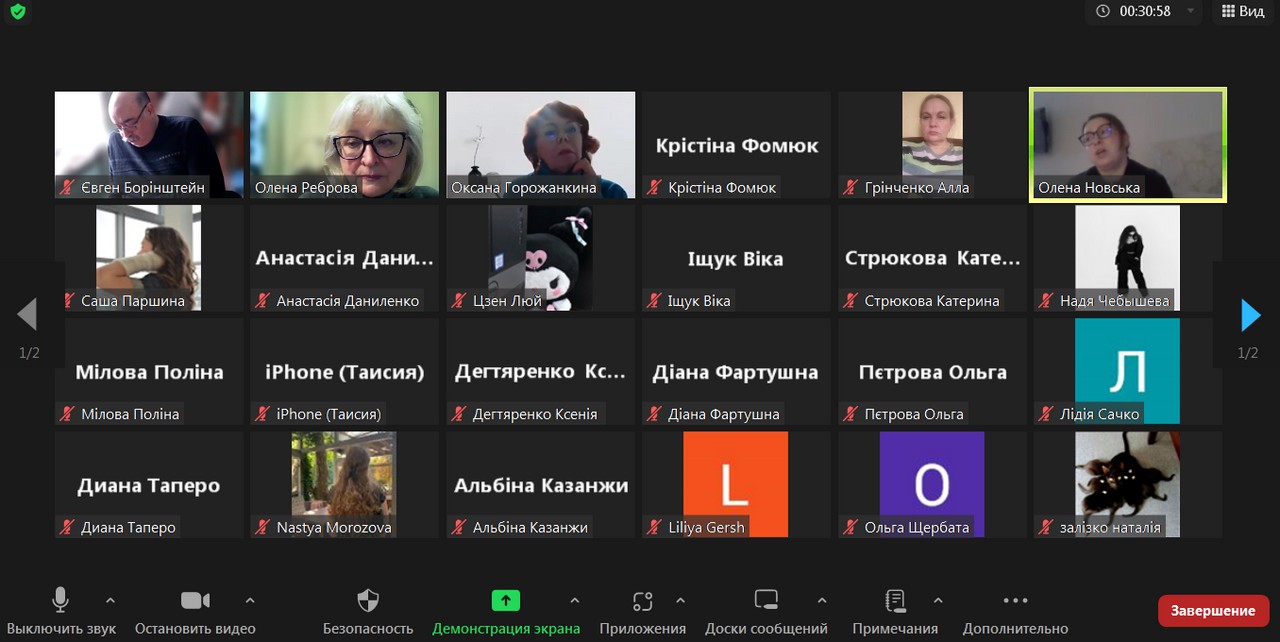This screenshot has height=642, width=1280.
Task: Open the meeting timer 00:30:58 dropdown
Action: coord(1190,12)
